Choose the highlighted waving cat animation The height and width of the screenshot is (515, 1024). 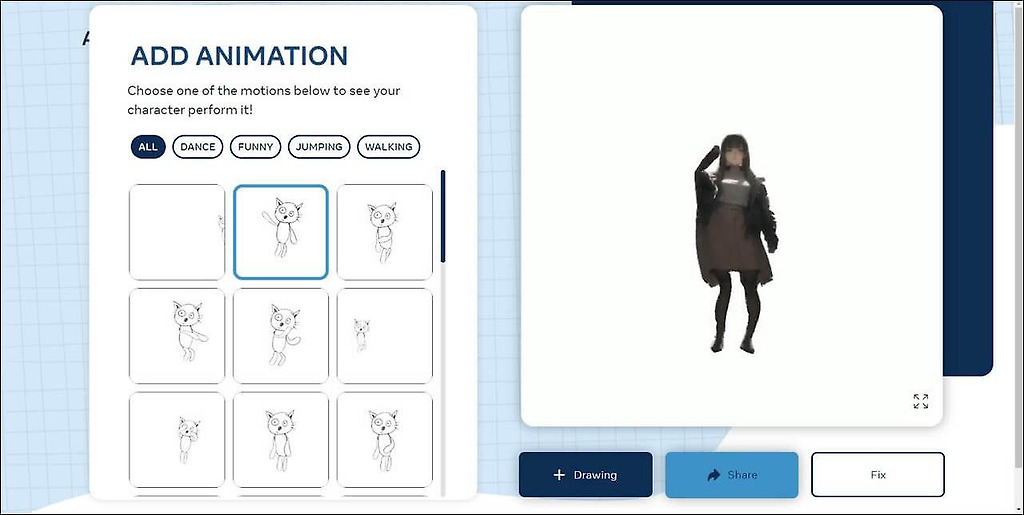[x=281, y=232]
